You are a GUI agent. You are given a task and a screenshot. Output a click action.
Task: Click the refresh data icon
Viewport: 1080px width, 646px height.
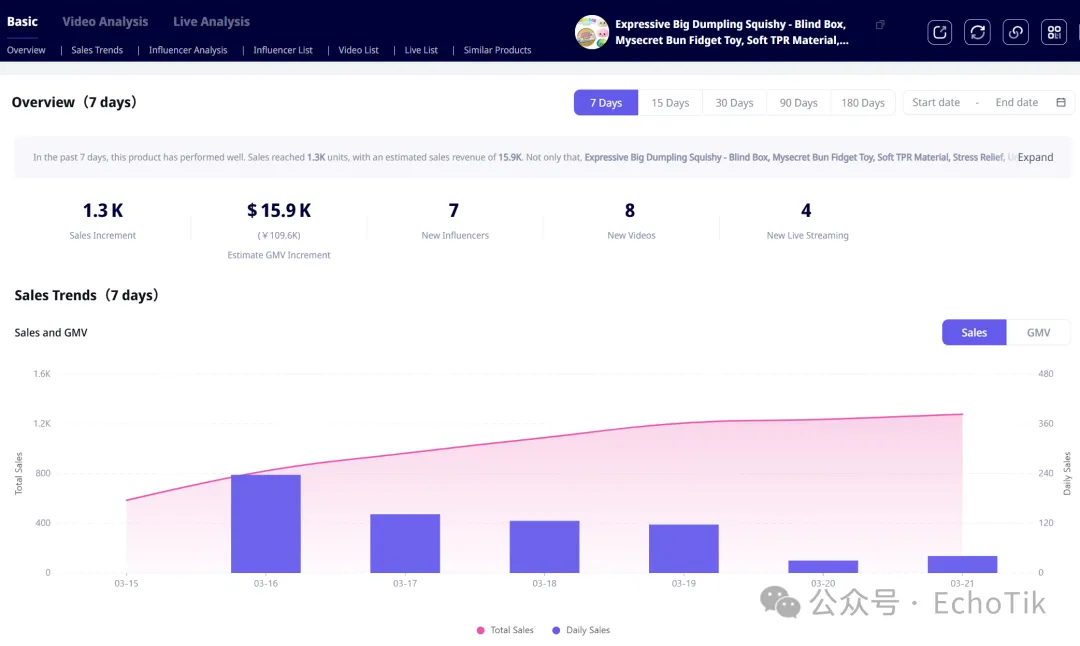[x=977, y=32]
